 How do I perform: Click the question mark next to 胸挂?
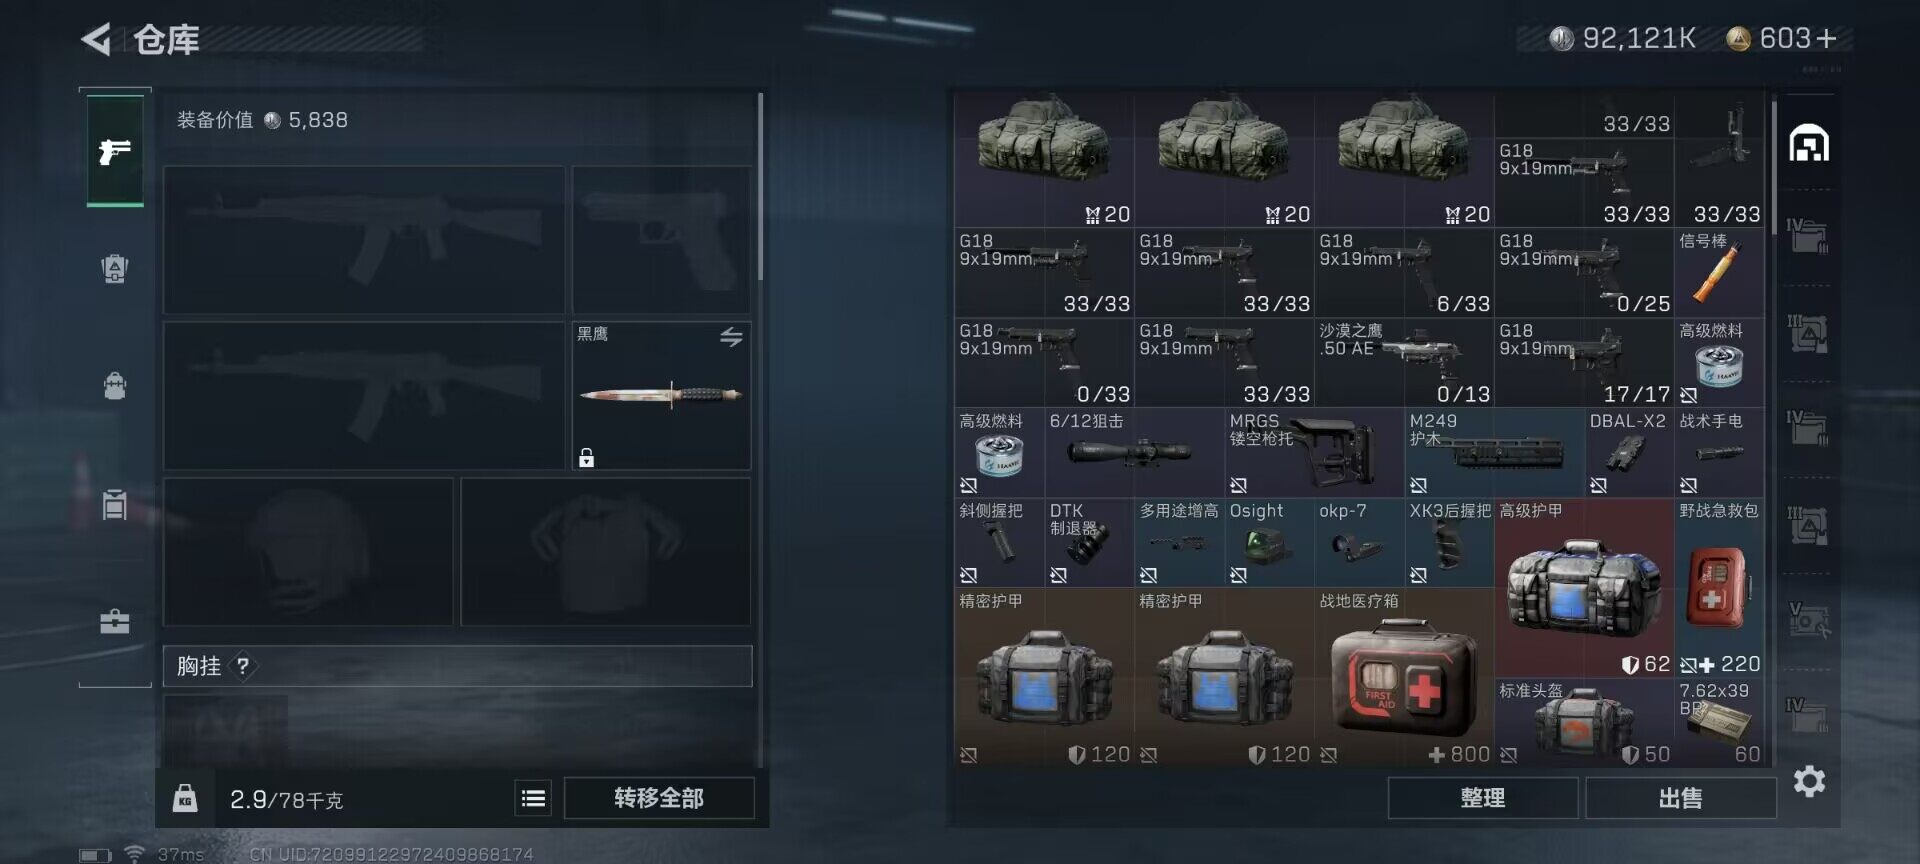pos(243,666)
